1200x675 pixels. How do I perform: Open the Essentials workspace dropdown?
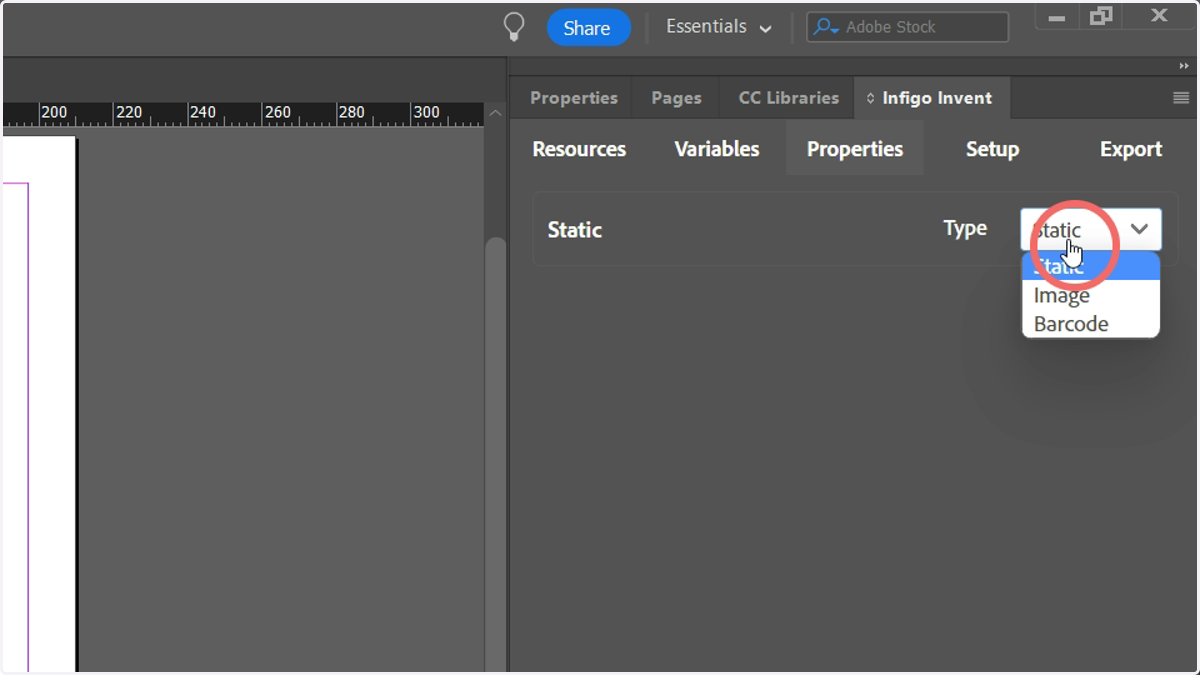pyautogui.click(x=719, y=27)
